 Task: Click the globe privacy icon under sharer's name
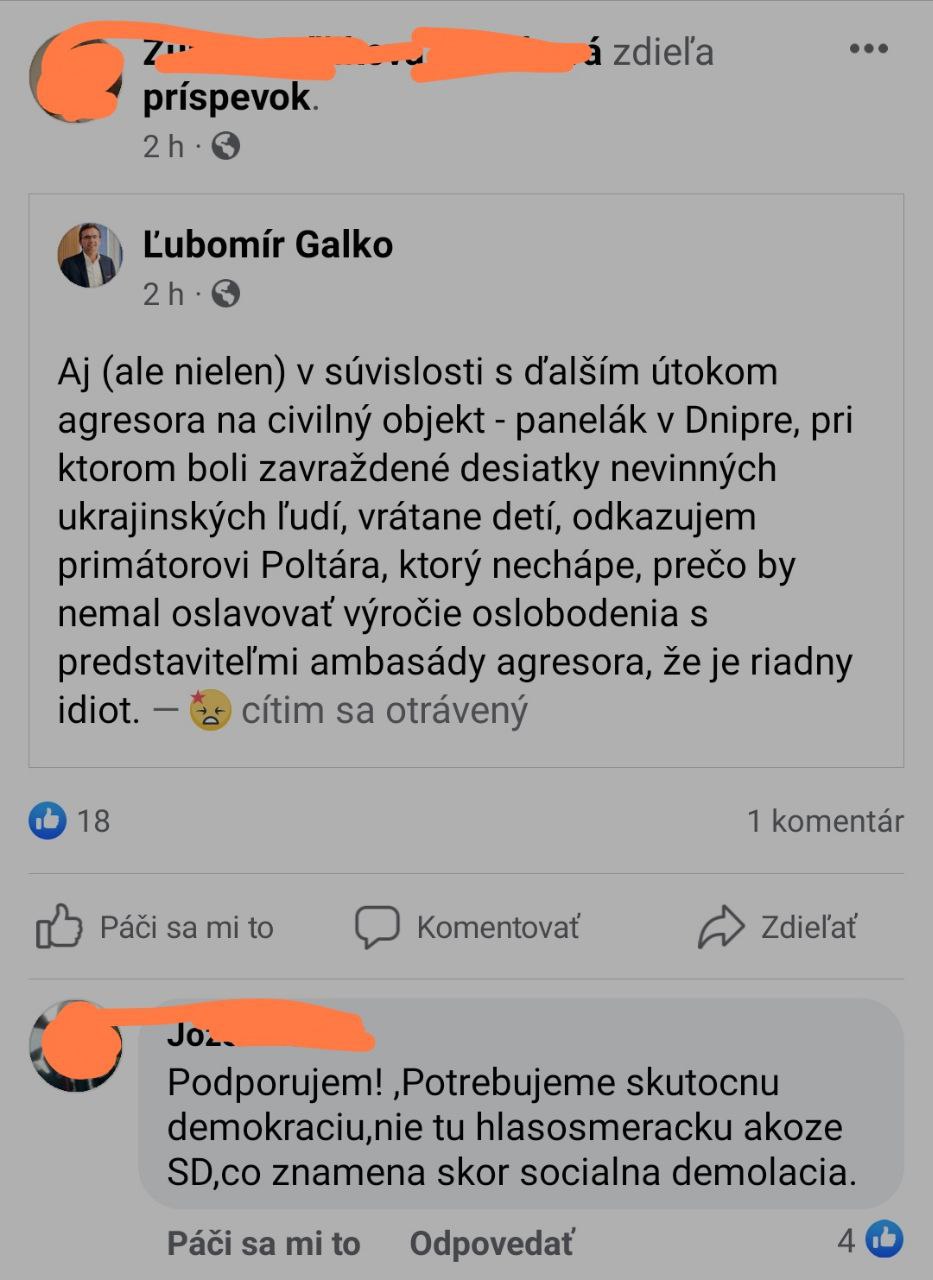(226, 147)
